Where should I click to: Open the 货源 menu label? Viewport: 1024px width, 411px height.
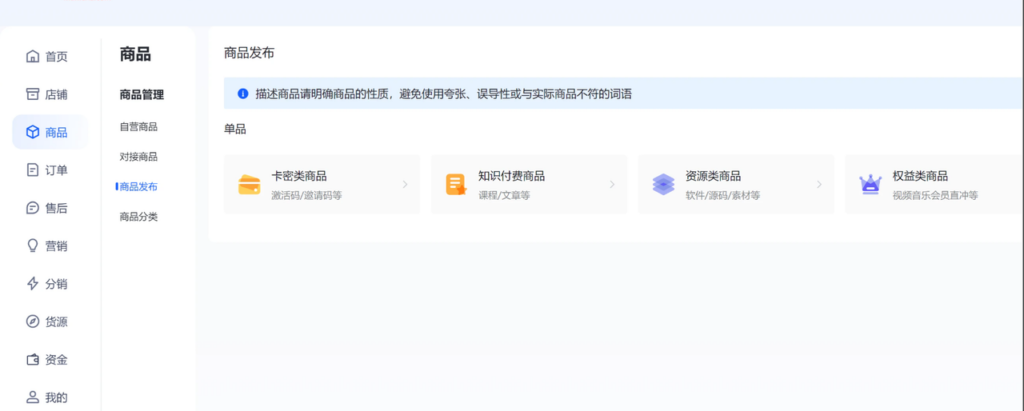click(56, 322)
